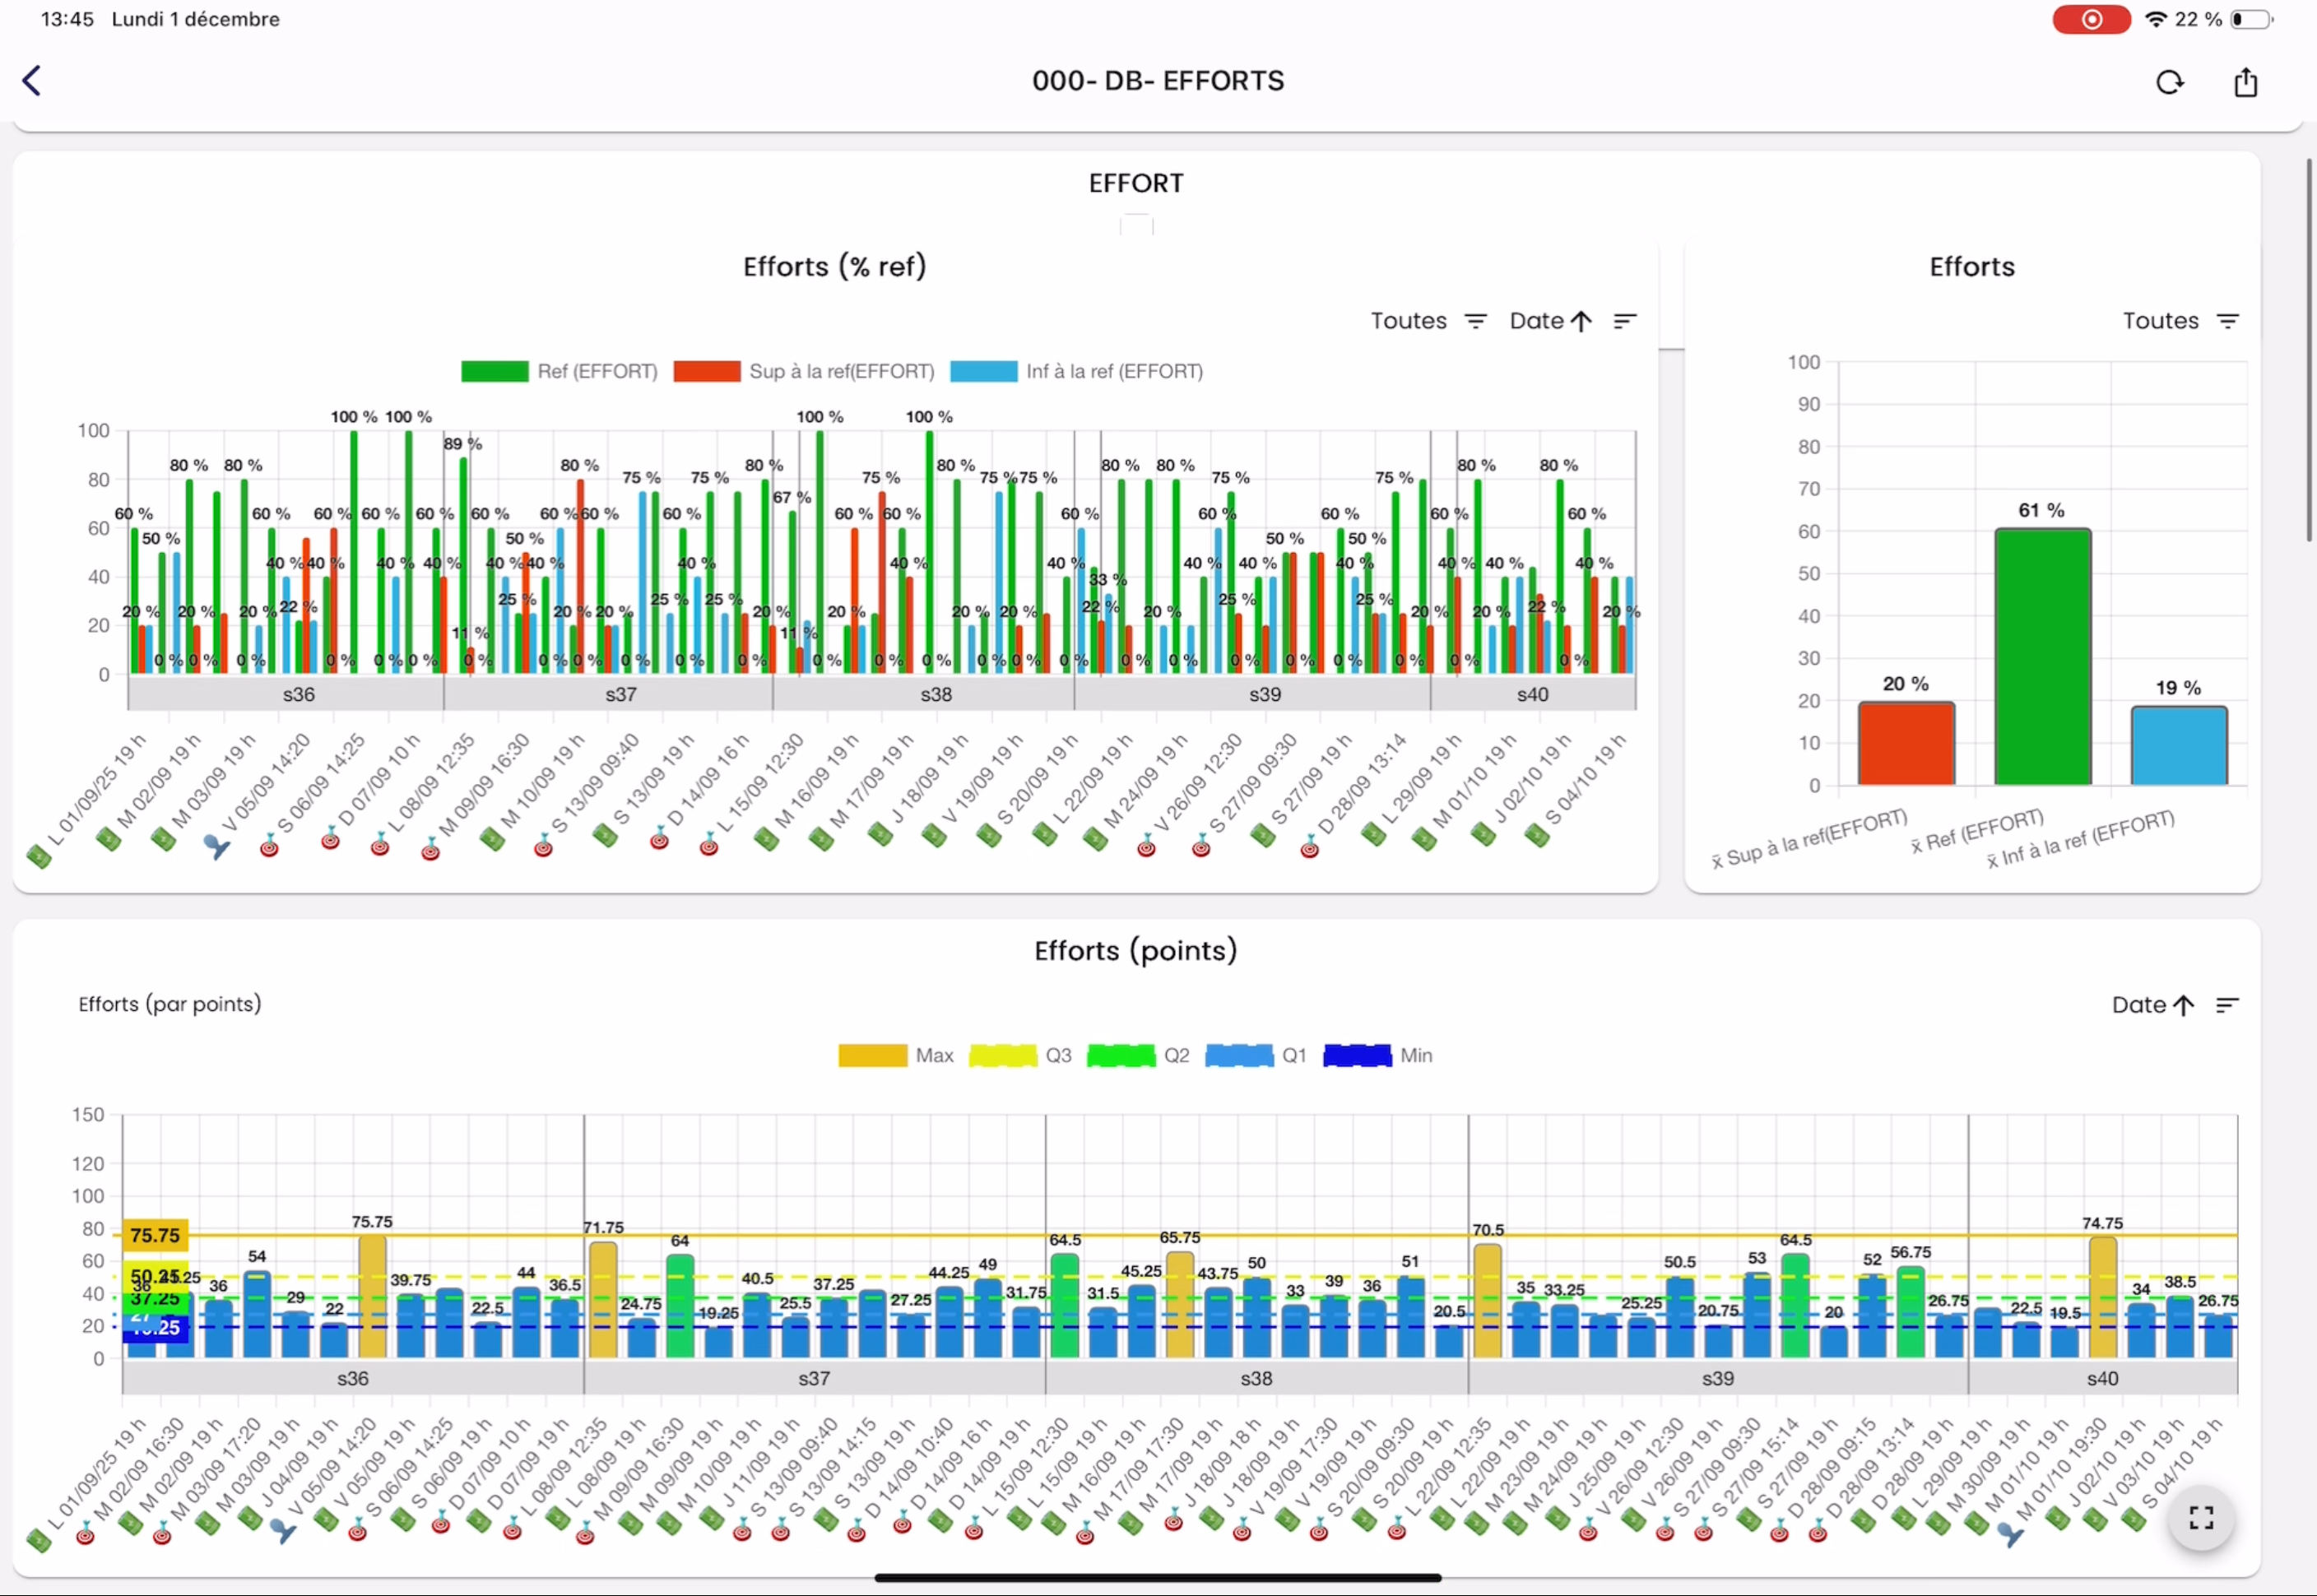Open the share icon in header
The height and width of the screenshot is (1596, 2317).
point(2245,82)
